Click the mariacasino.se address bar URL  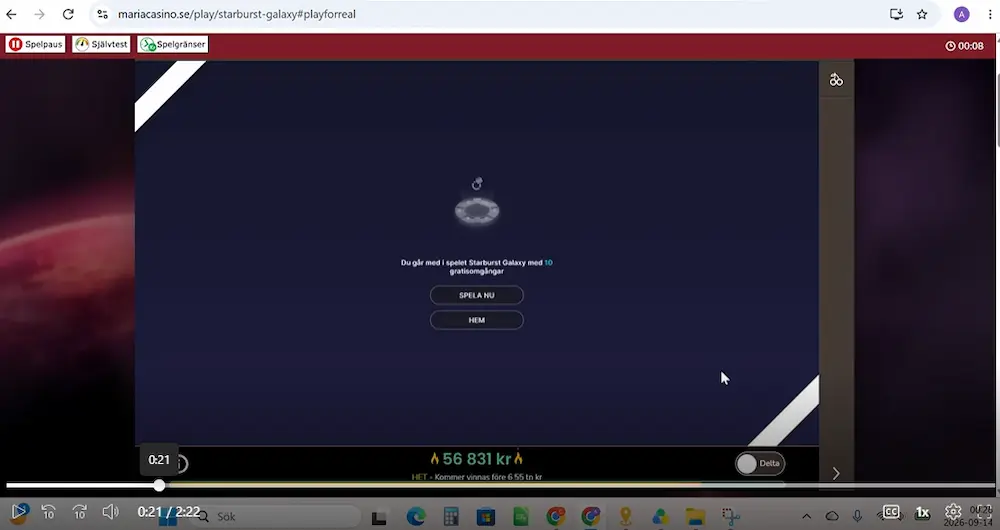point(237,14)
